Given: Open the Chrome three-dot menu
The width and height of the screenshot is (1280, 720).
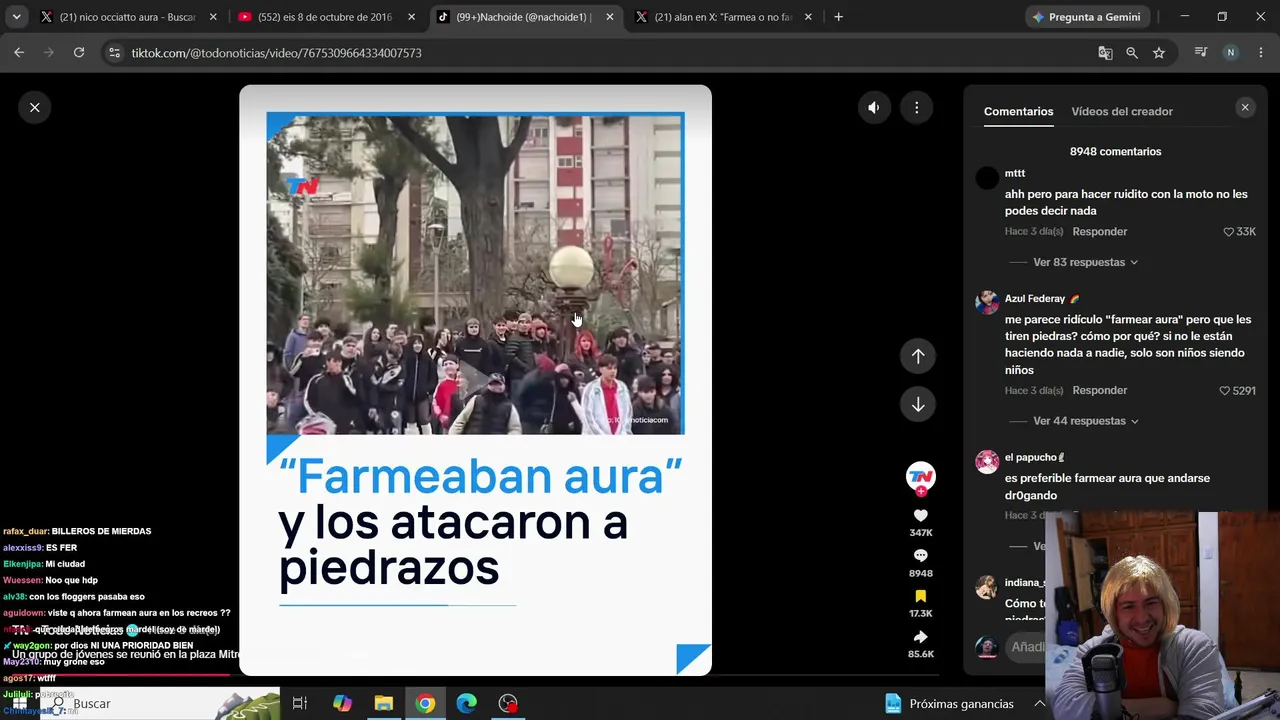Looking at the screenshot, I should tap(1260, 53).
